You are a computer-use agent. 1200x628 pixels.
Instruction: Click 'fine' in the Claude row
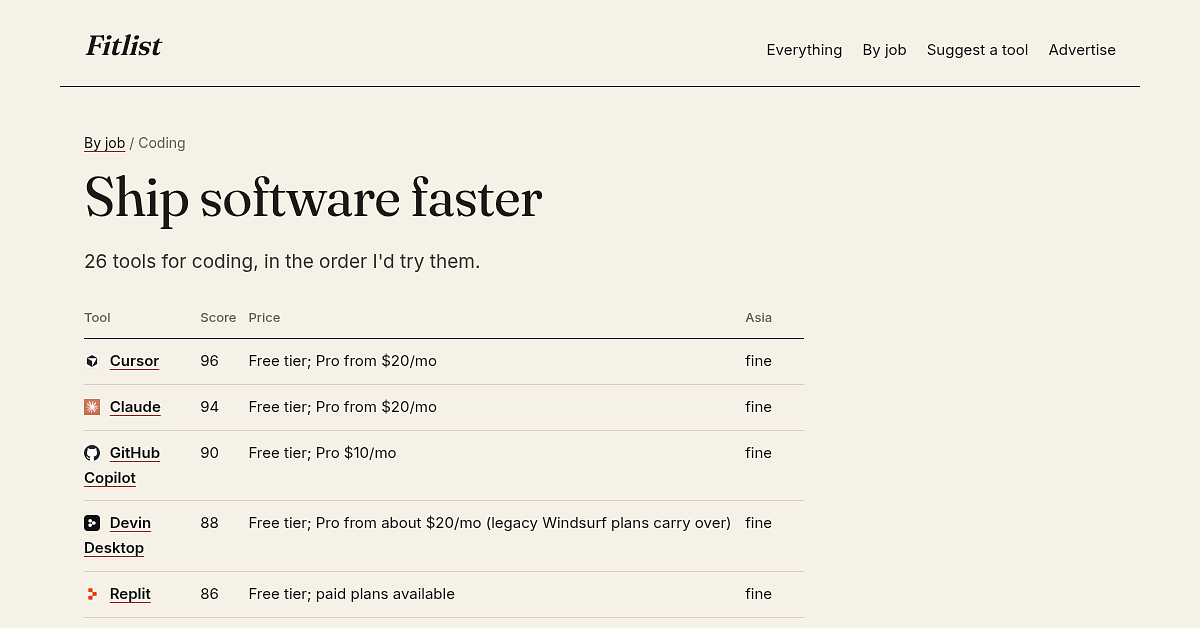(758, 407)
